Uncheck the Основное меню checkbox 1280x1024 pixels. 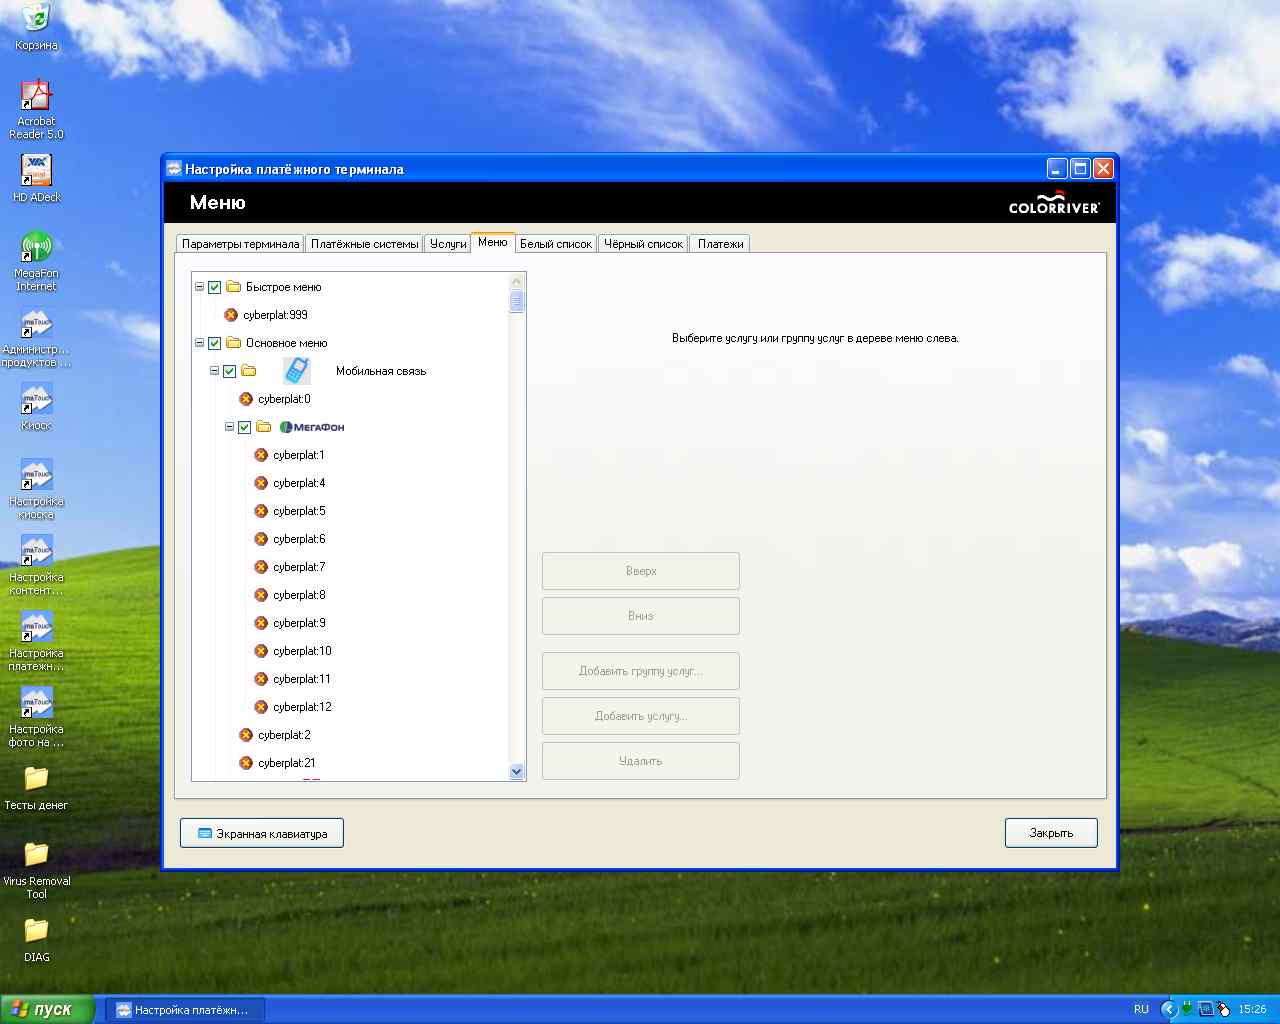(214, 343)
